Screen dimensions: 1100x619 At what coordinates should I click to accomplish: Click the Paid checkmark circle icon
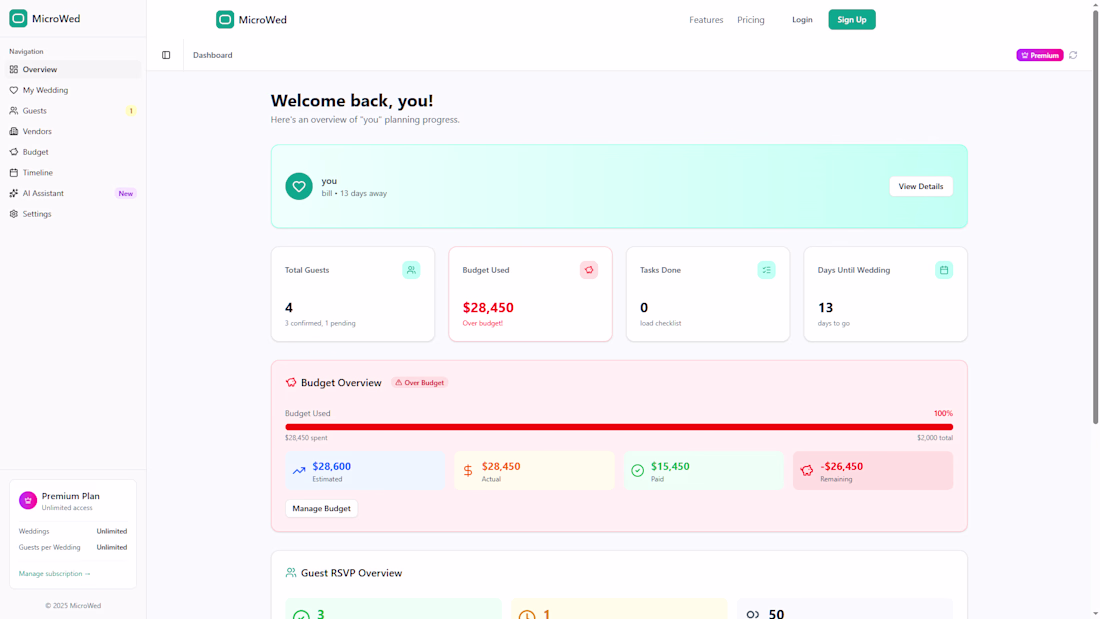[638, 471]
